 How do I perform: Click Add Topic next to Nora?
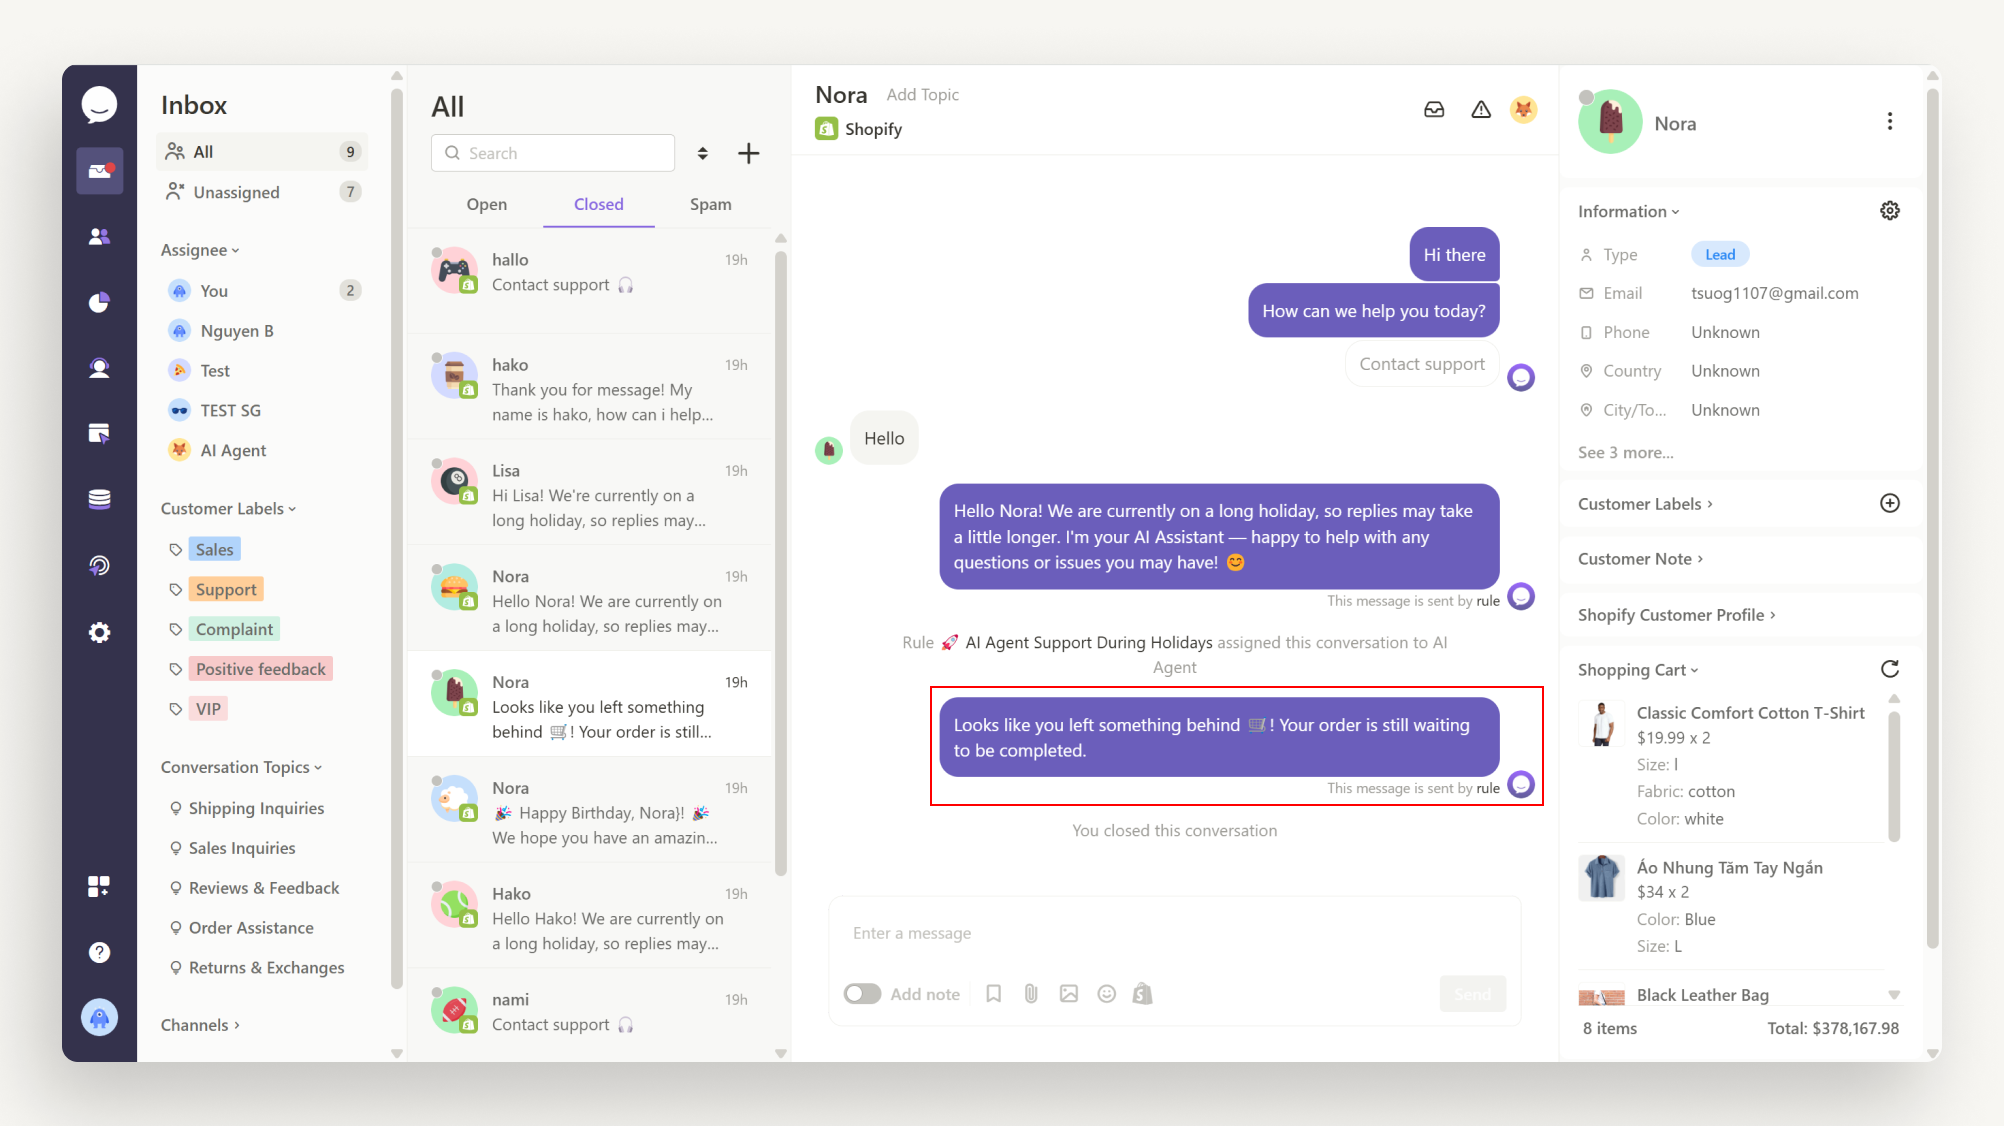click(x=922, y=94)
